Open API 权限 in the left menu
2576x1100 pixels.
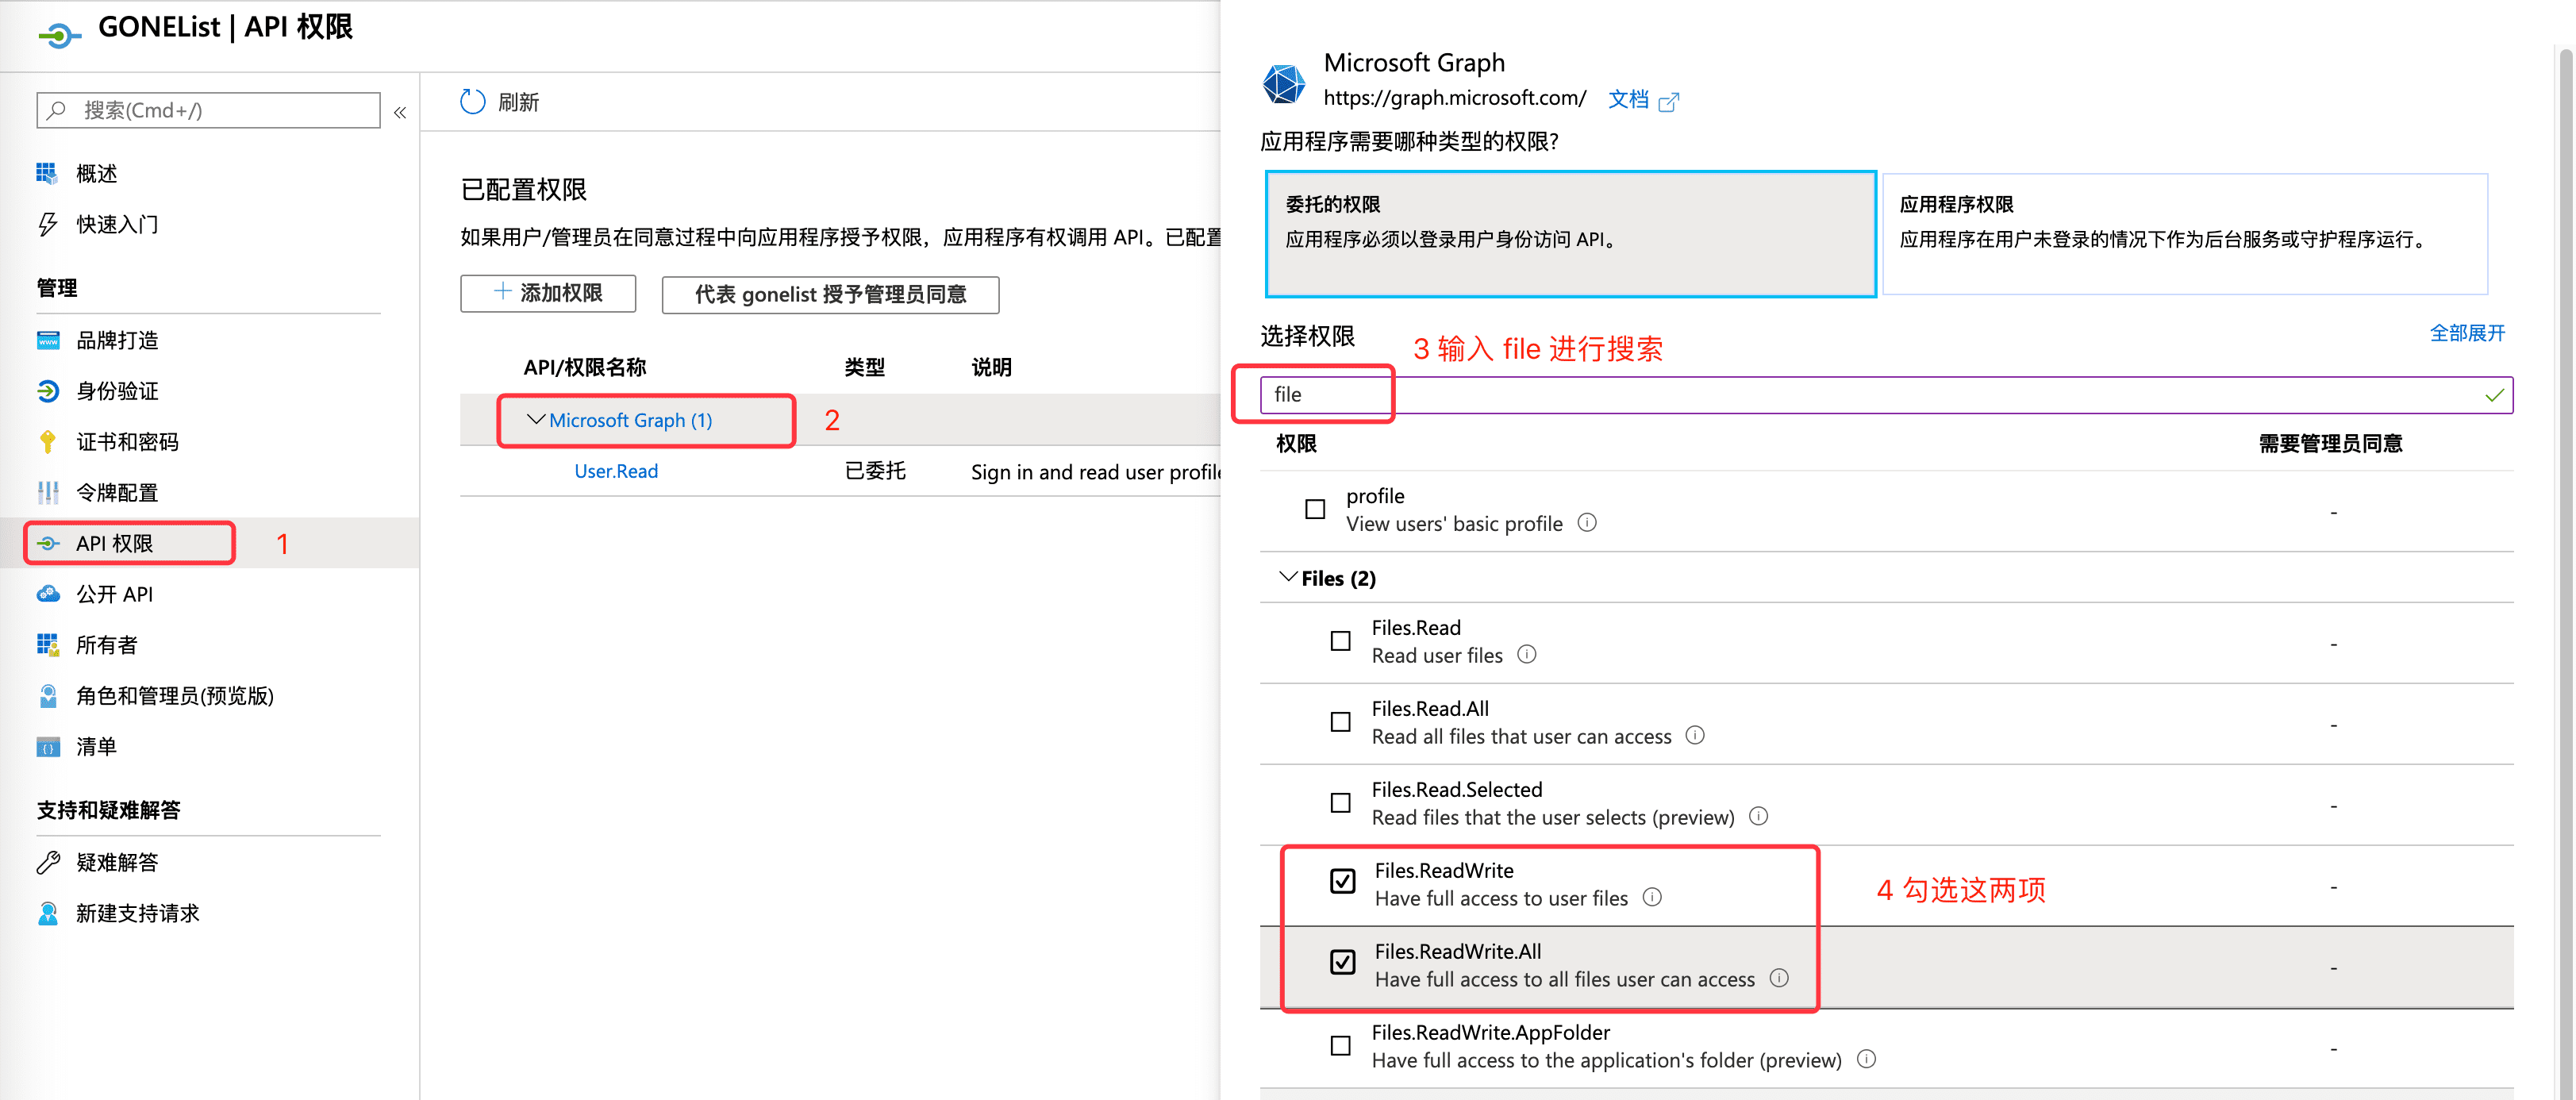(115, 543)
